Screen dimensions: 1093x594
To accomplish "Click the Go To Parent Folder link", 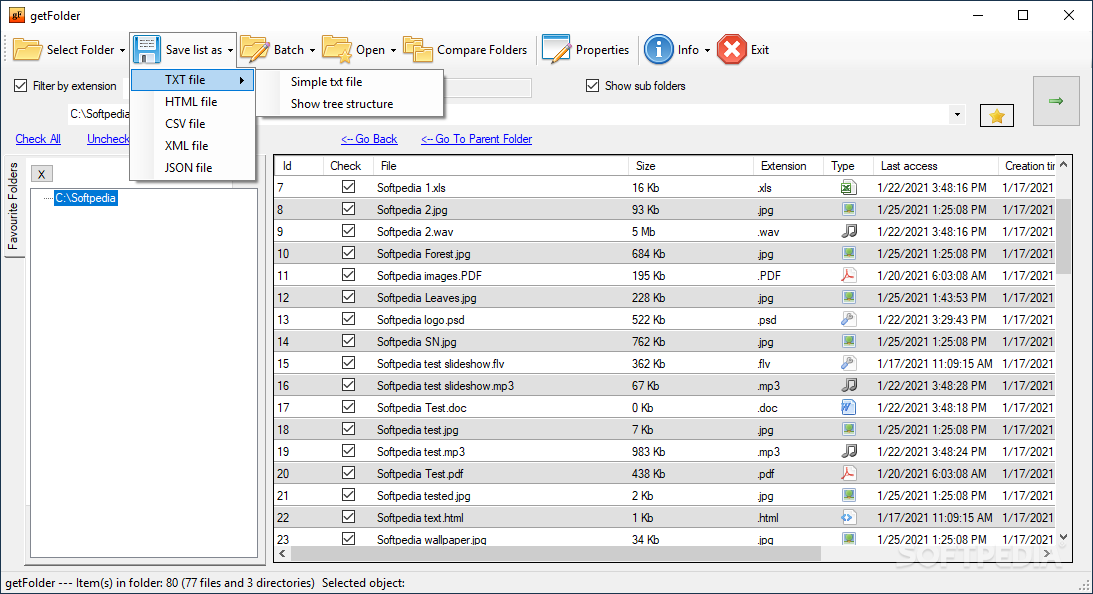I will [x=476, y=139].
